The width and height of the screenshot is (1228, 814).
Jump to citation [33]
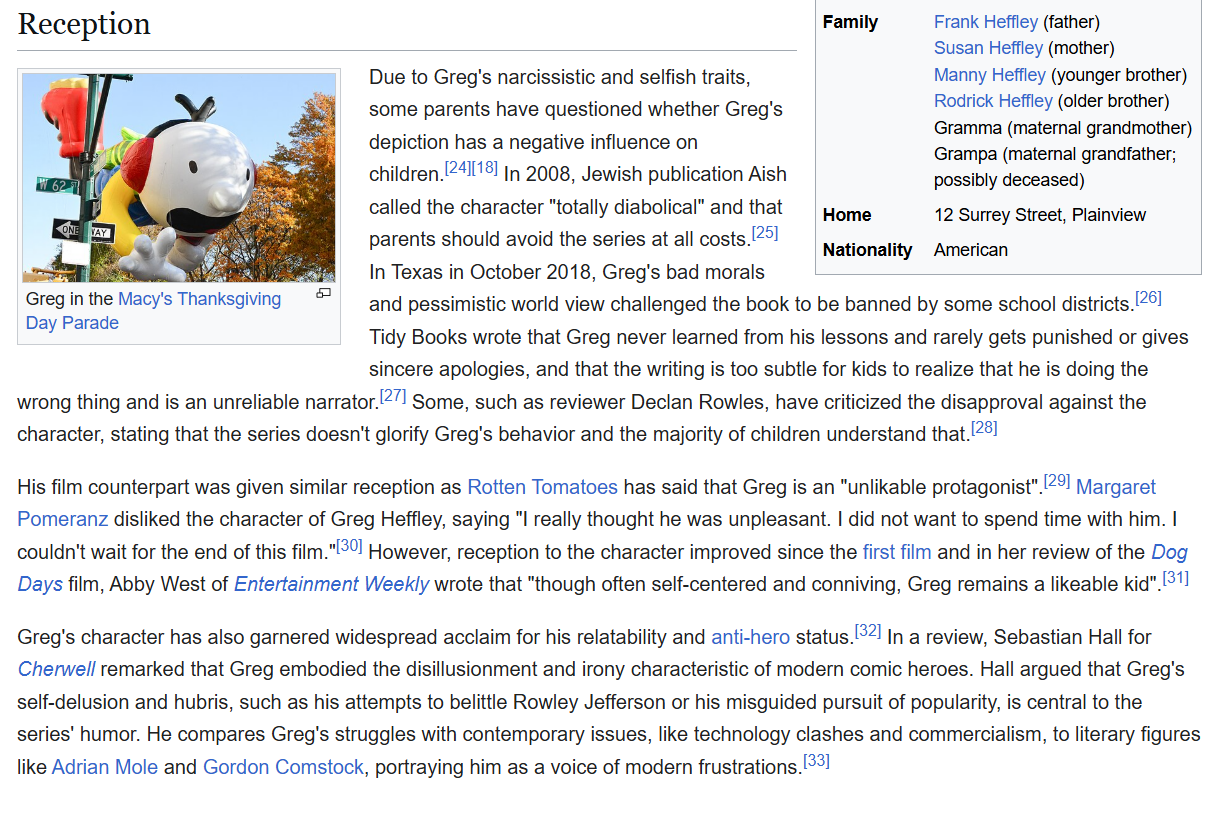pyautogui.click(x=817, y=762)
